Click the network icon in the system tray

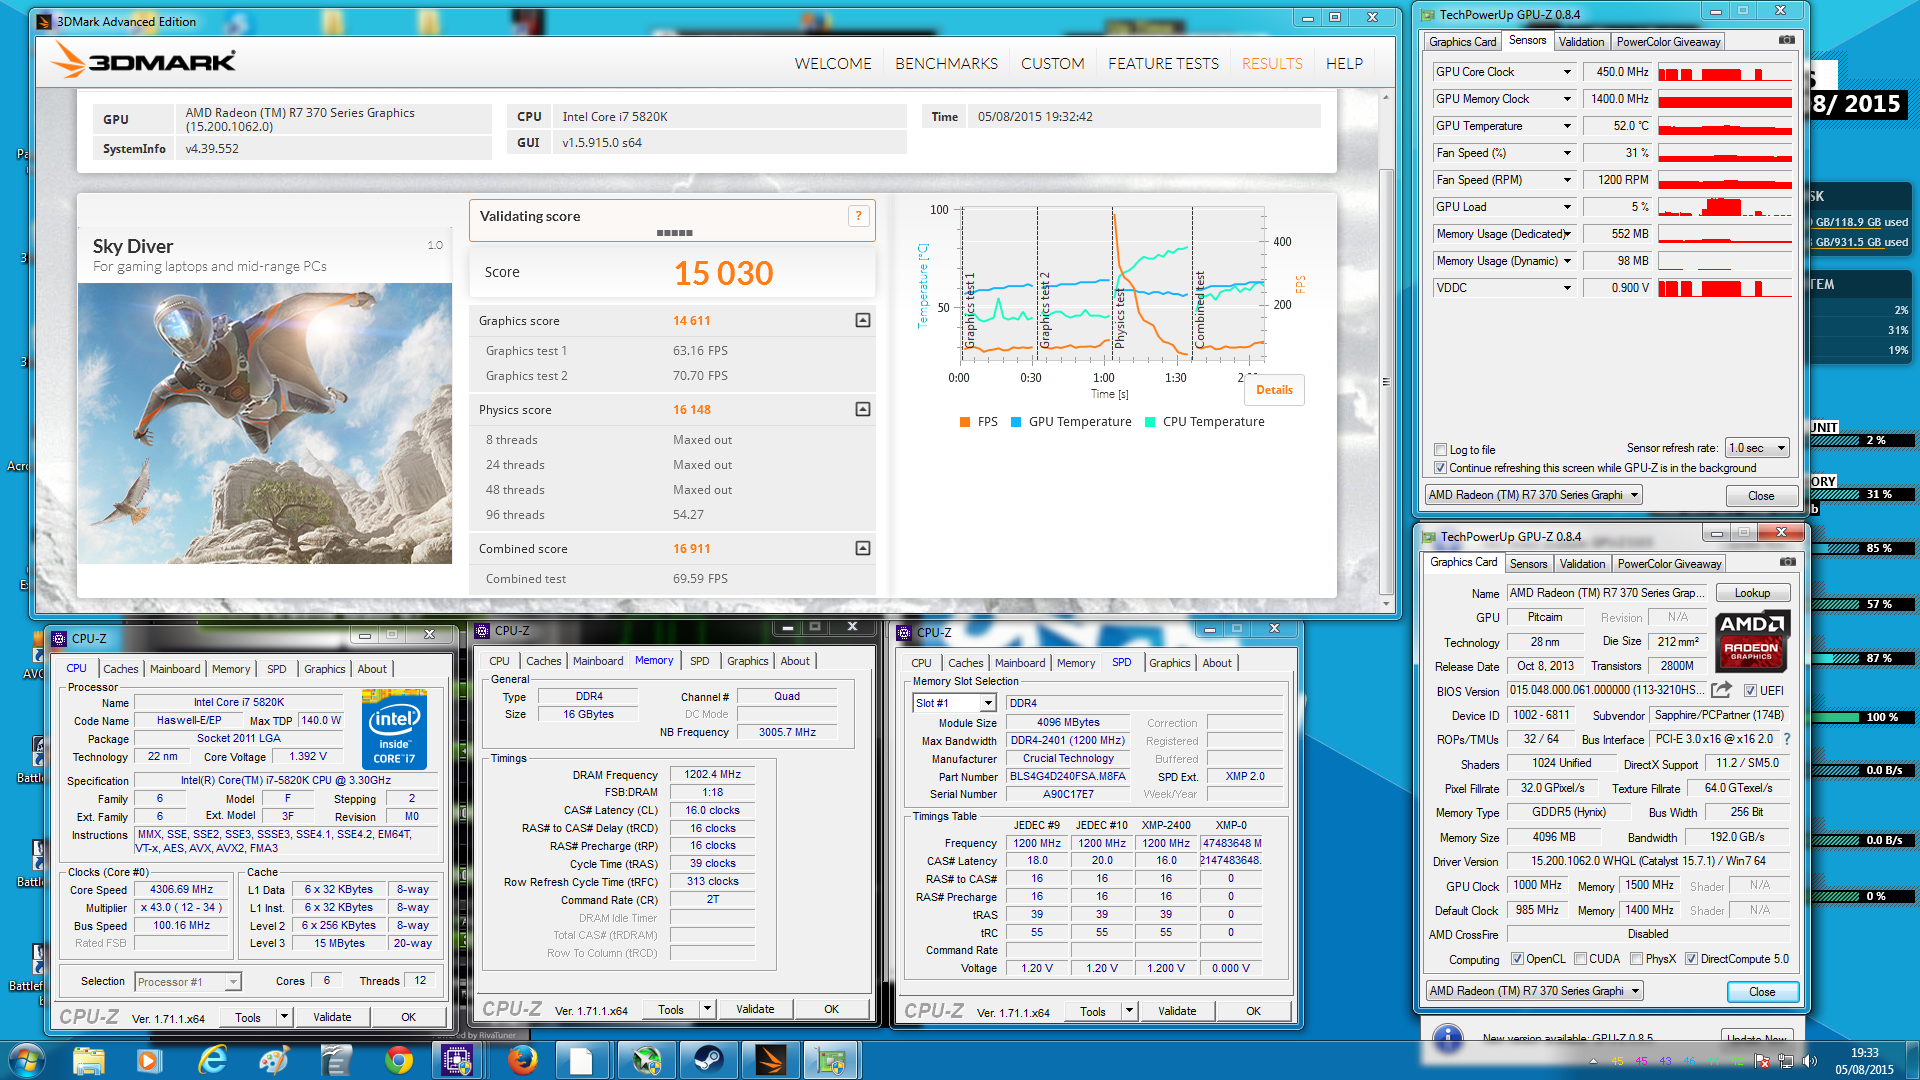point(1787,1060)
